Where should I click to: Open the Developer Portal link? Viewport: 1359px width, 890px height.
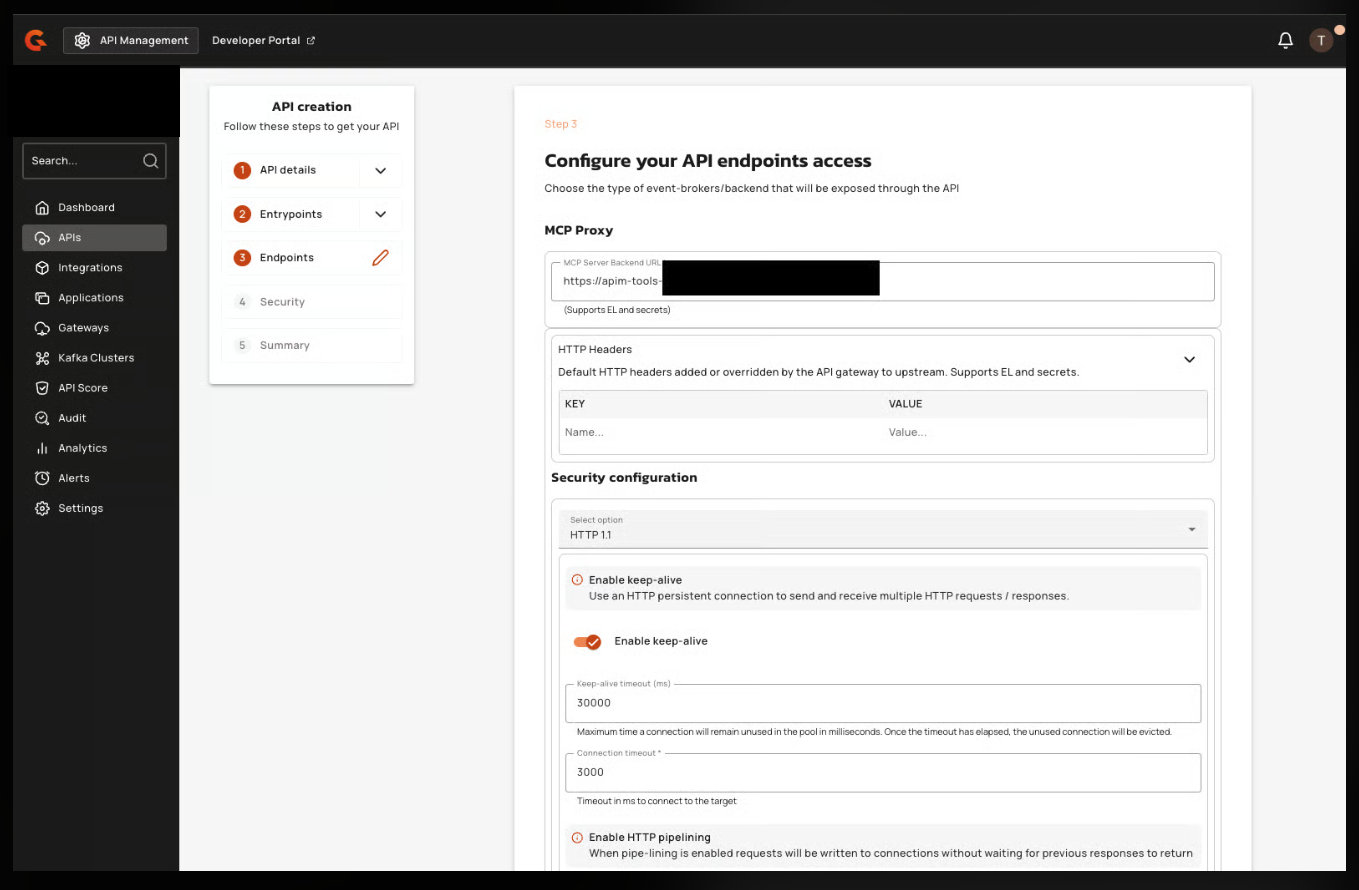(x=263, y=40)
